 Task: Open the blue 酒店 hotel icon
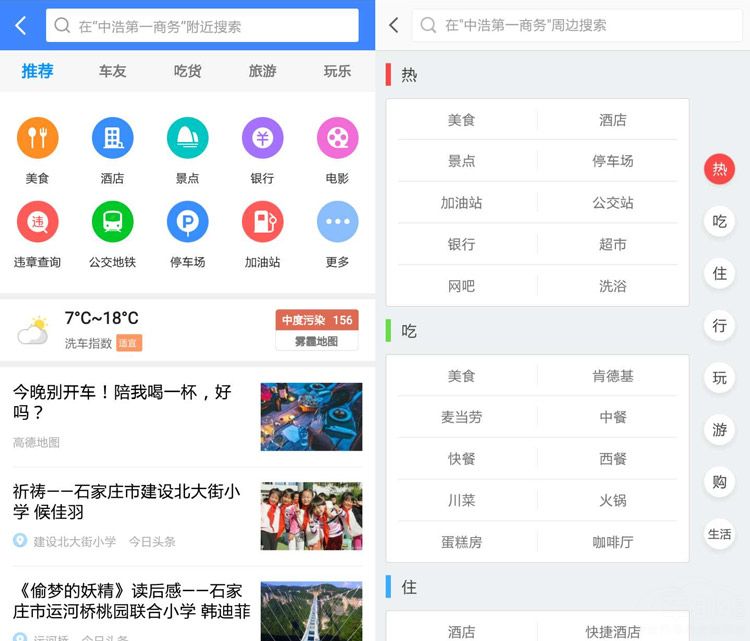tap(112, 138)
